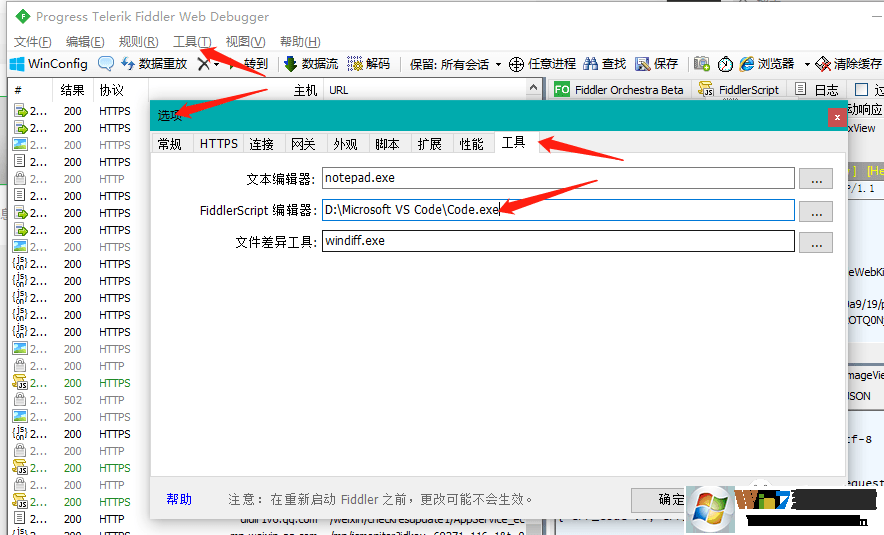
Task: Switch to 连接 tab
Action: click(262, 144)
